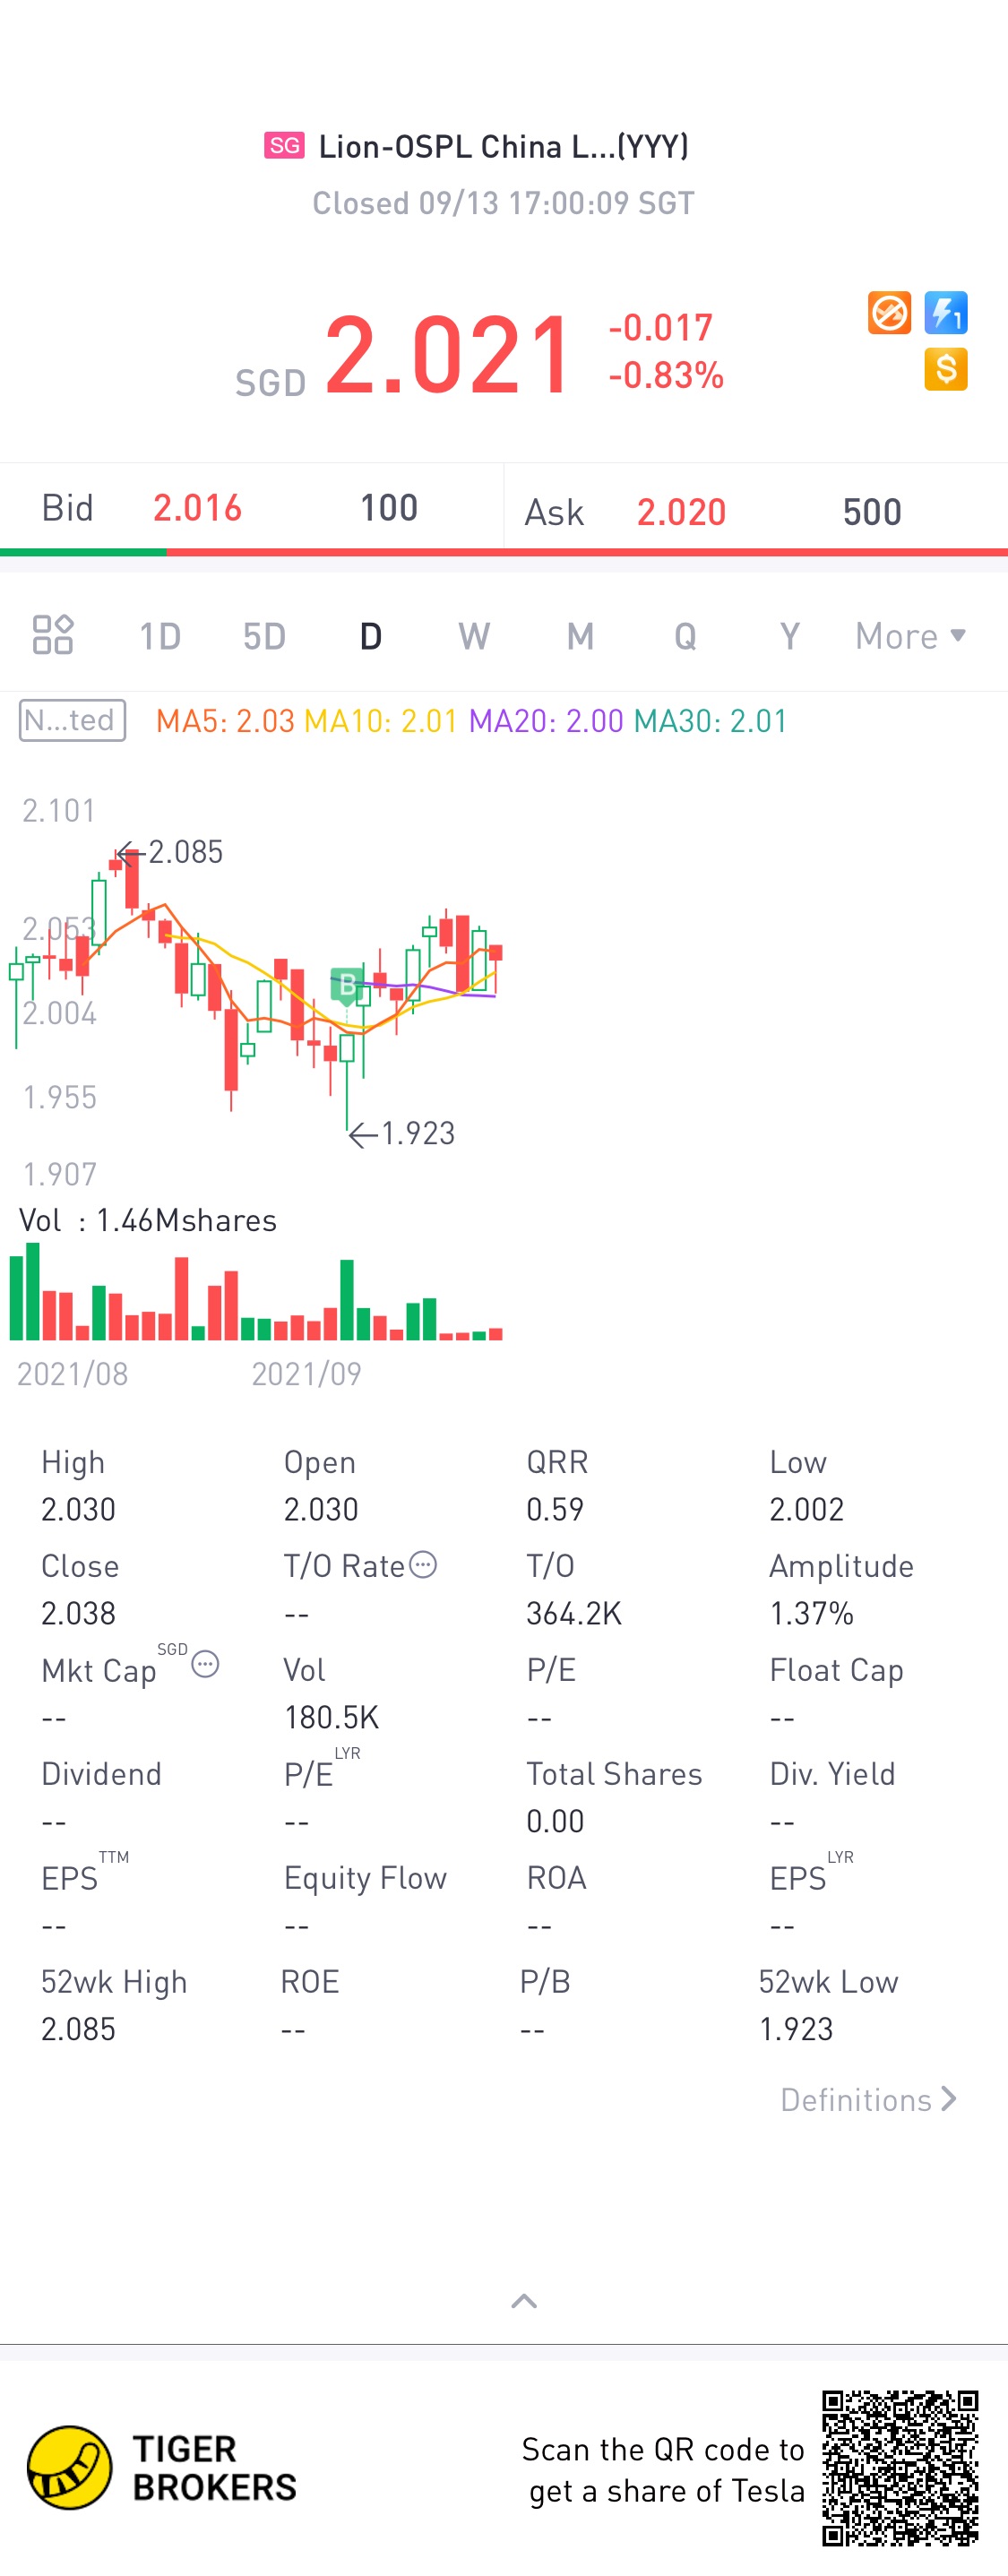1008x2576 pixels.
Task: Tap the orange no-shorting badge icon
Action: click(x=889, y=313)
